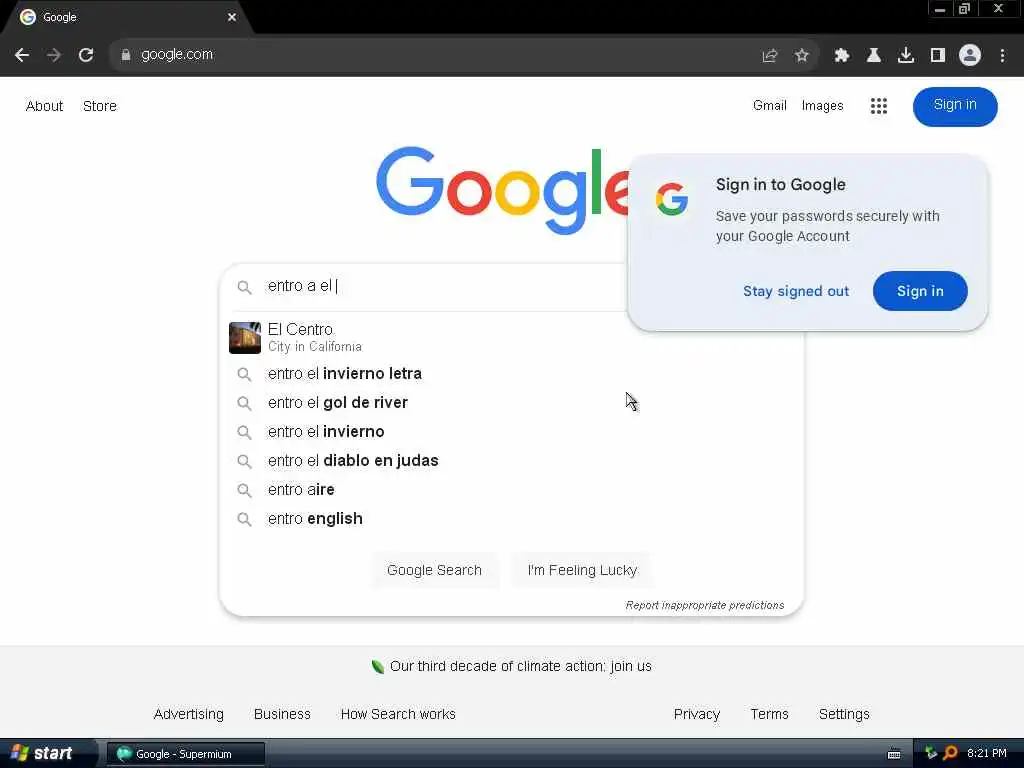Open Business footer link
The height and width of the screenshot is (768, 1024).
point(282,714)
